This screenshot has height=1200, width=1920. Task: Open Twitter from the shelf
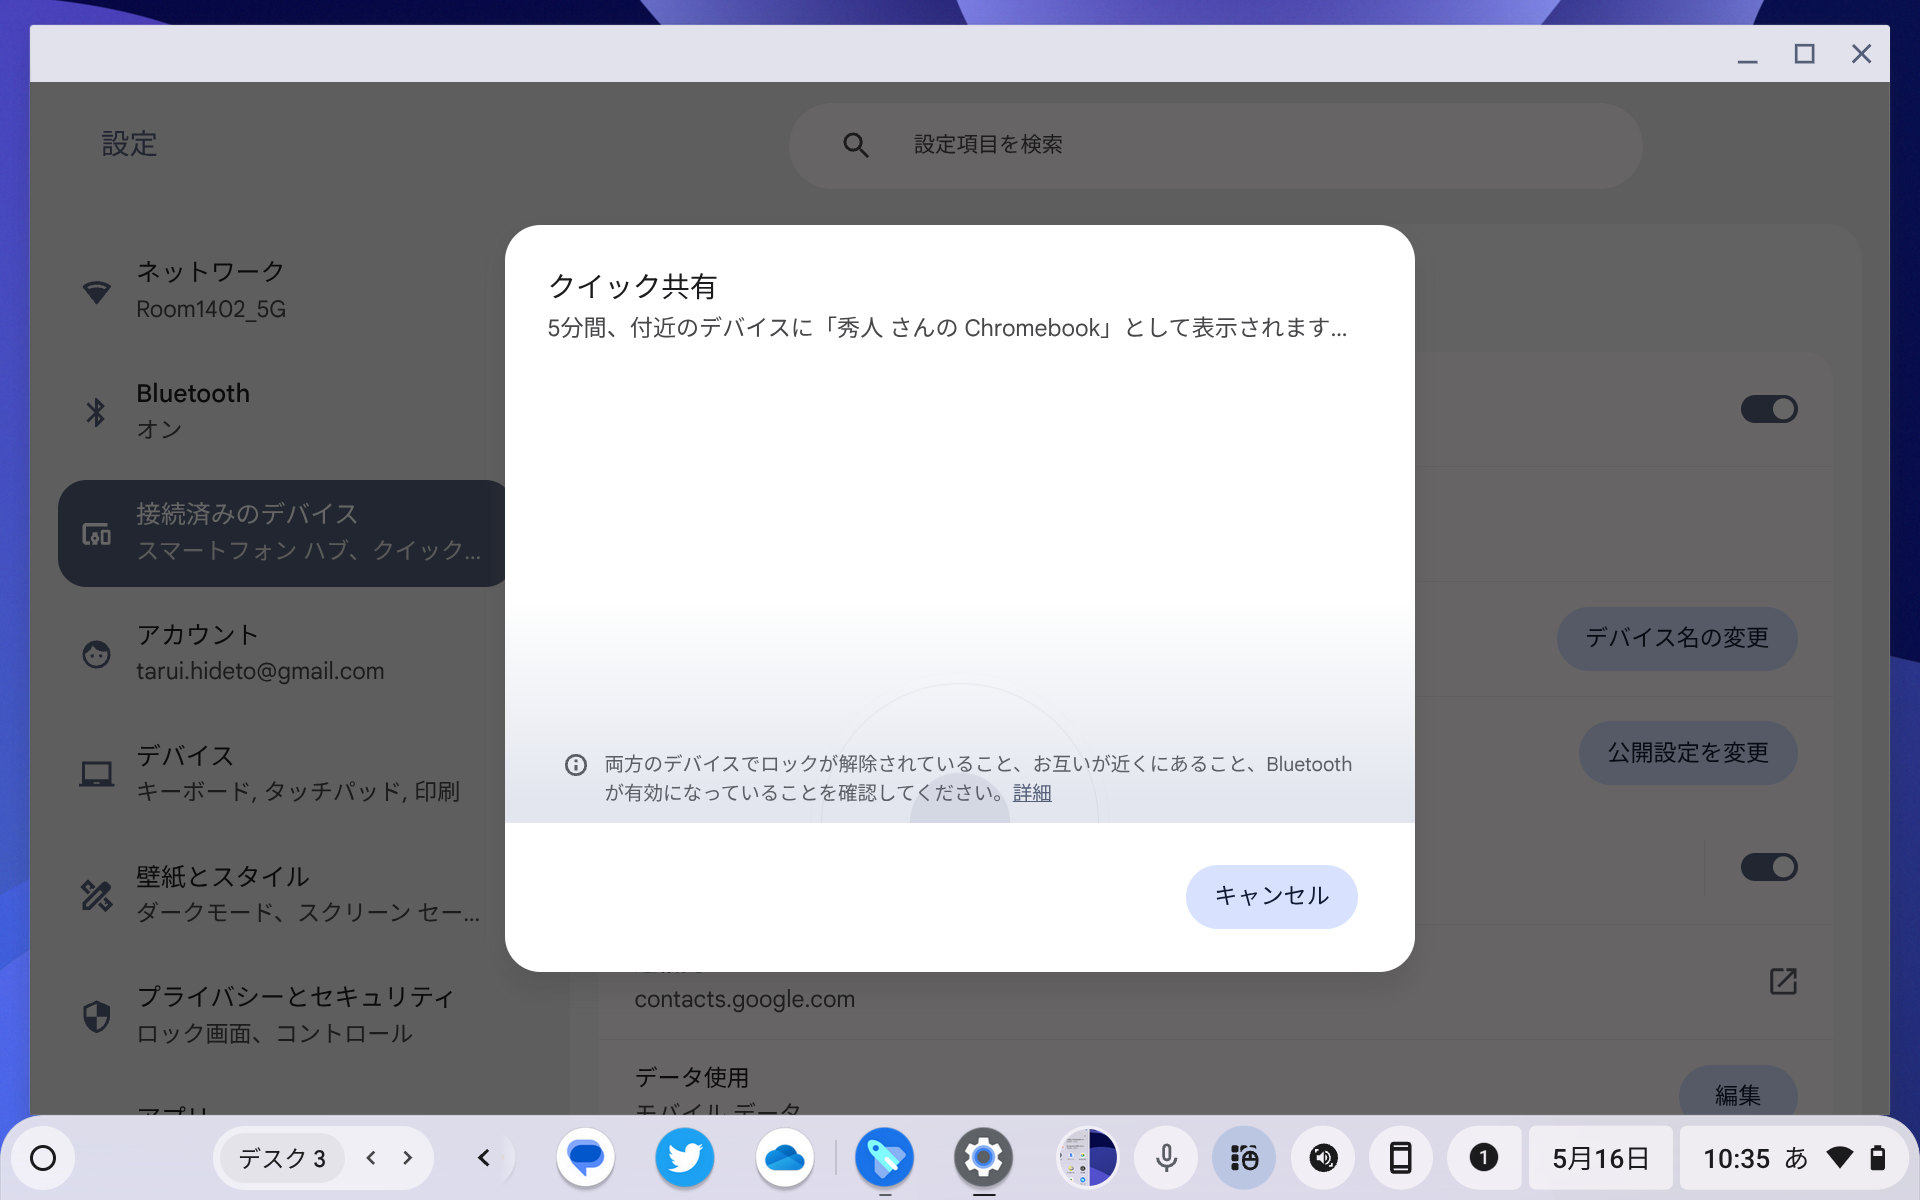tap(684, 1157)
